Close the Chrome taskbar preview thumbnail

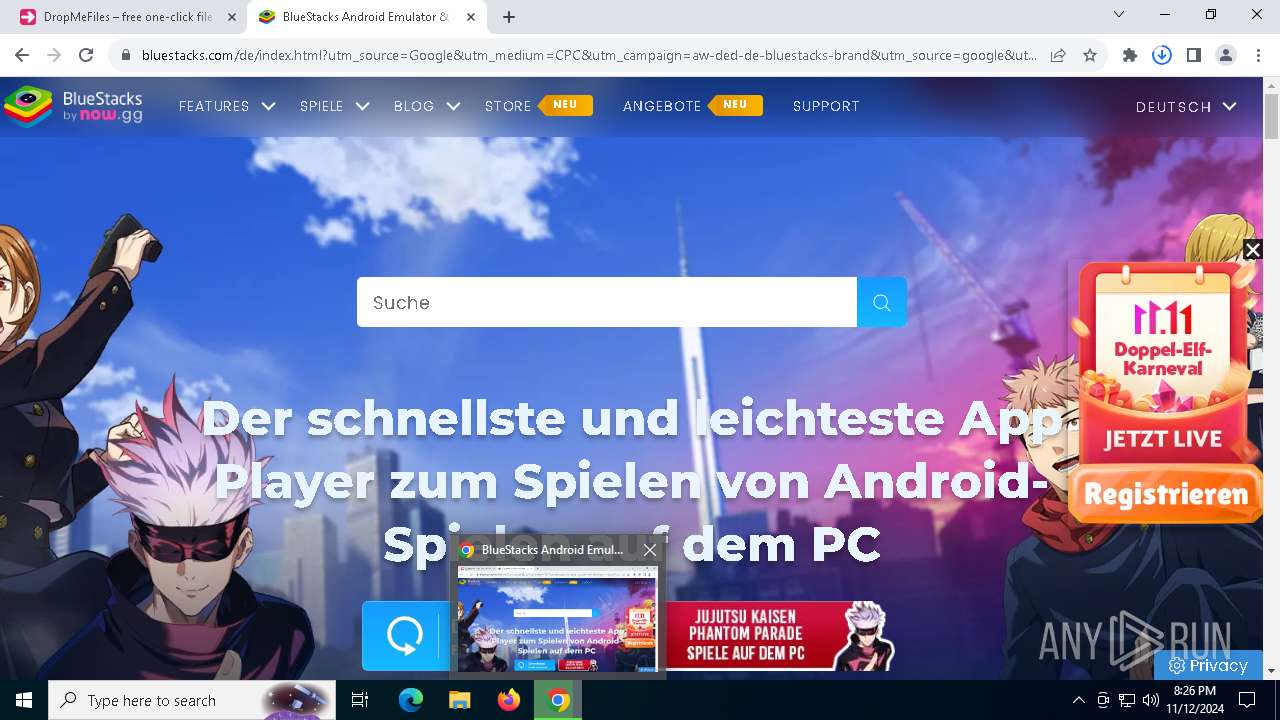(x=650, y=549)
